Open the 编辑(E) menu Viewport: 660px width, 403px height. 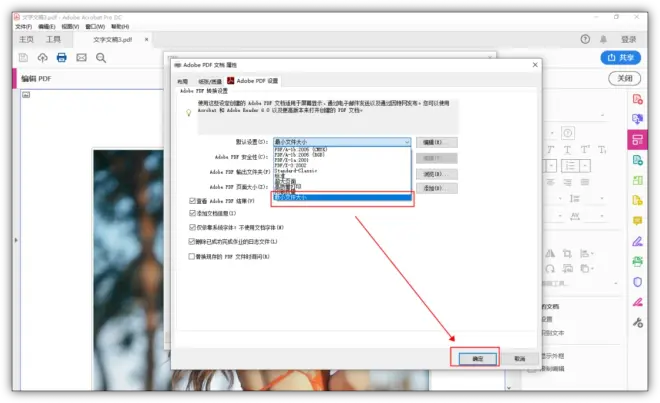(x=46, y=27)
